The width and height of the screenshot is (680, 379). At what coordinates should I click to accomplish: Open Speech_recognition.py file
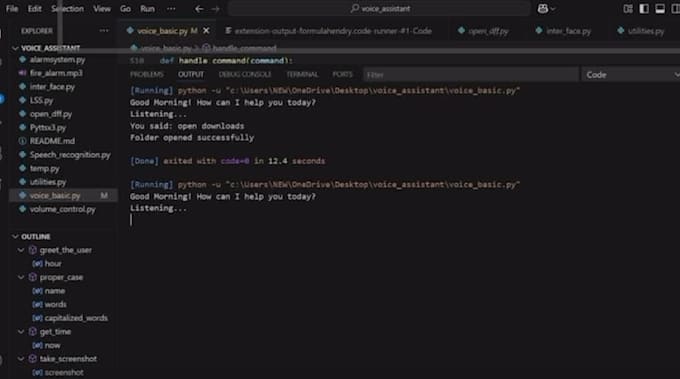(70, 155)
